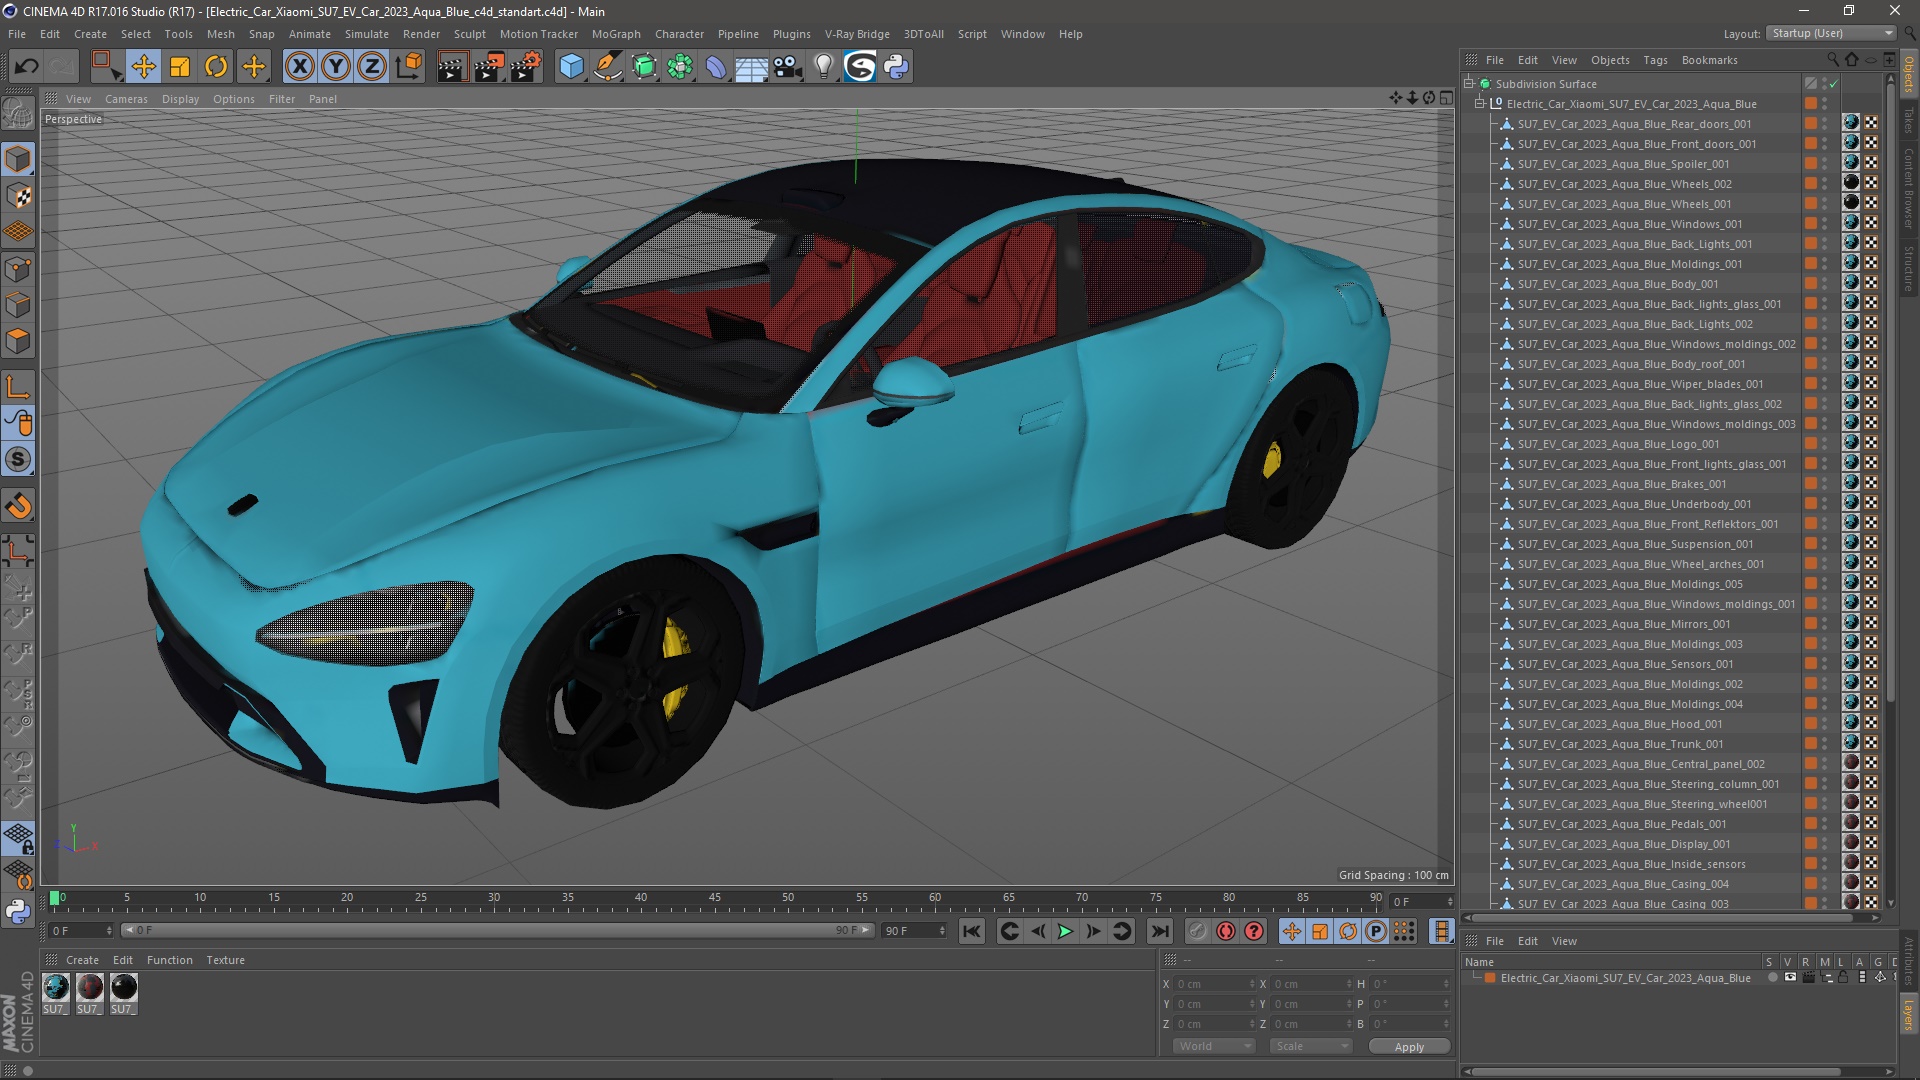Add a Light object
This screenshot has height=1080, width=1920.
click(x=823, y=67)
